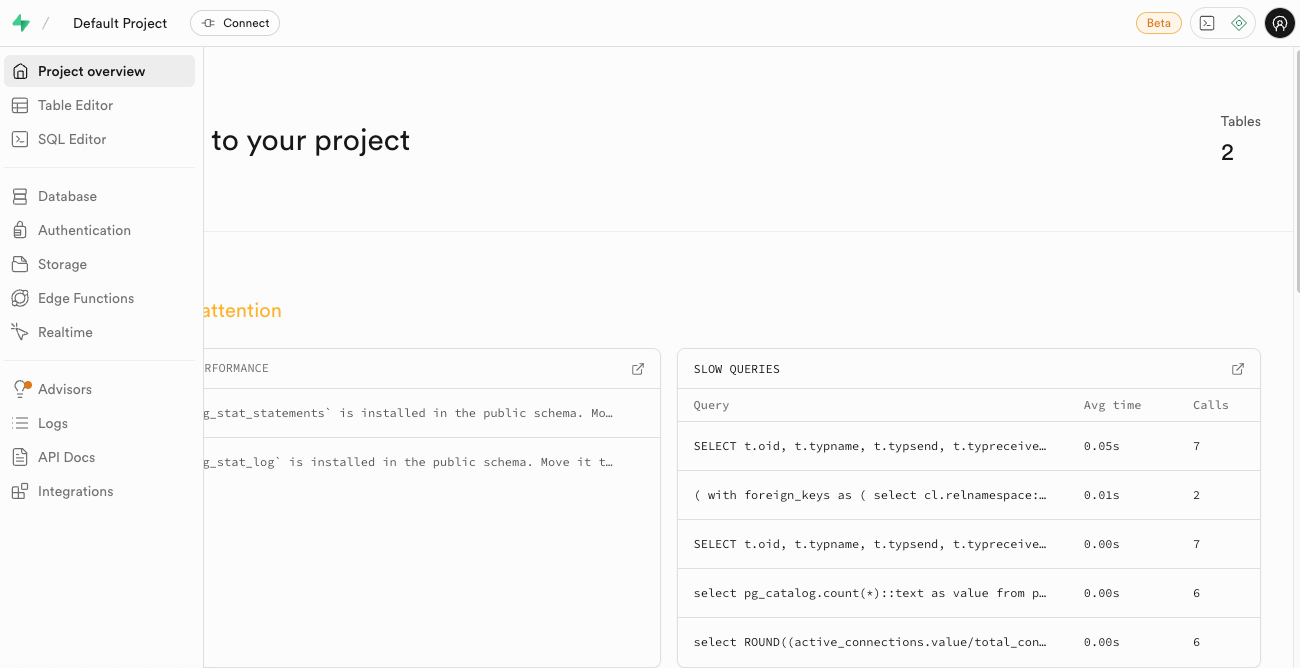Navigate to Authentication page
1300x668 pixels.
click(x=84, y=230)
